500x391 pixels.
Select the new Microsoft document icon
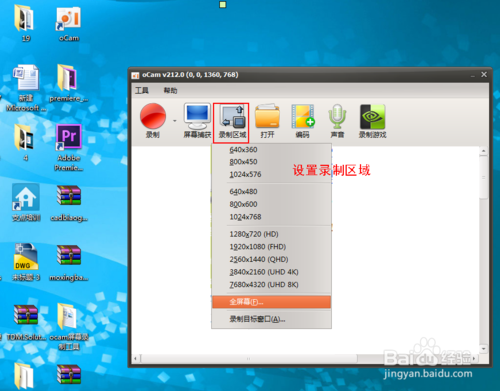pyautogui.click(x=26, y=88)
